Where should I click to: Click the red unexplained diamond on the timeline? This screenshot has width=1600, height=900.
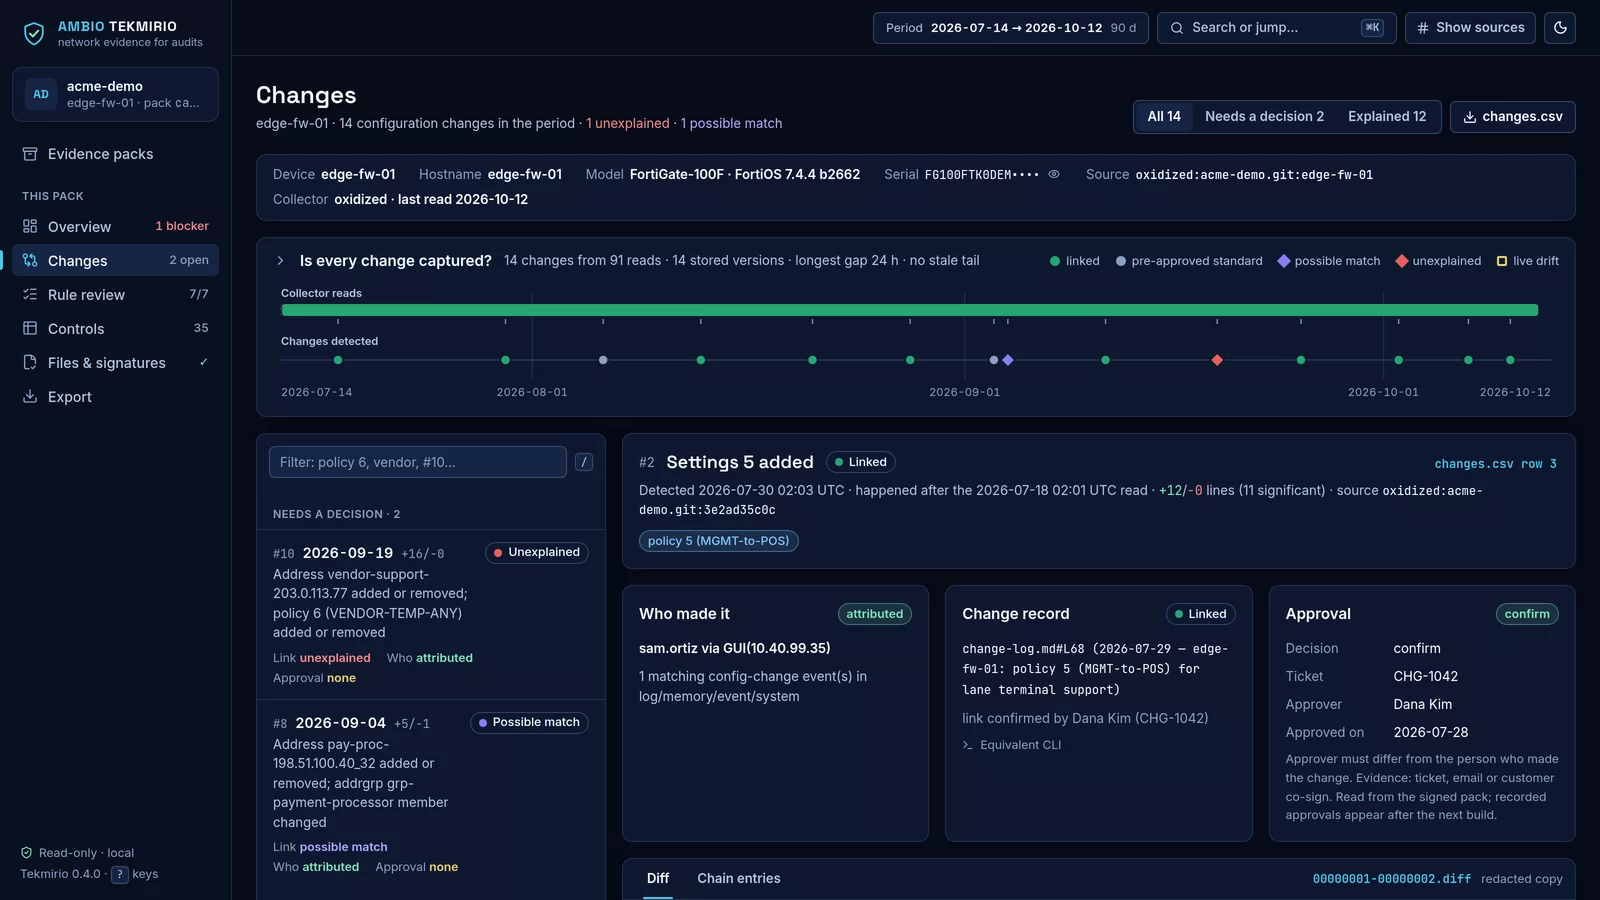tap(1217, 360)
